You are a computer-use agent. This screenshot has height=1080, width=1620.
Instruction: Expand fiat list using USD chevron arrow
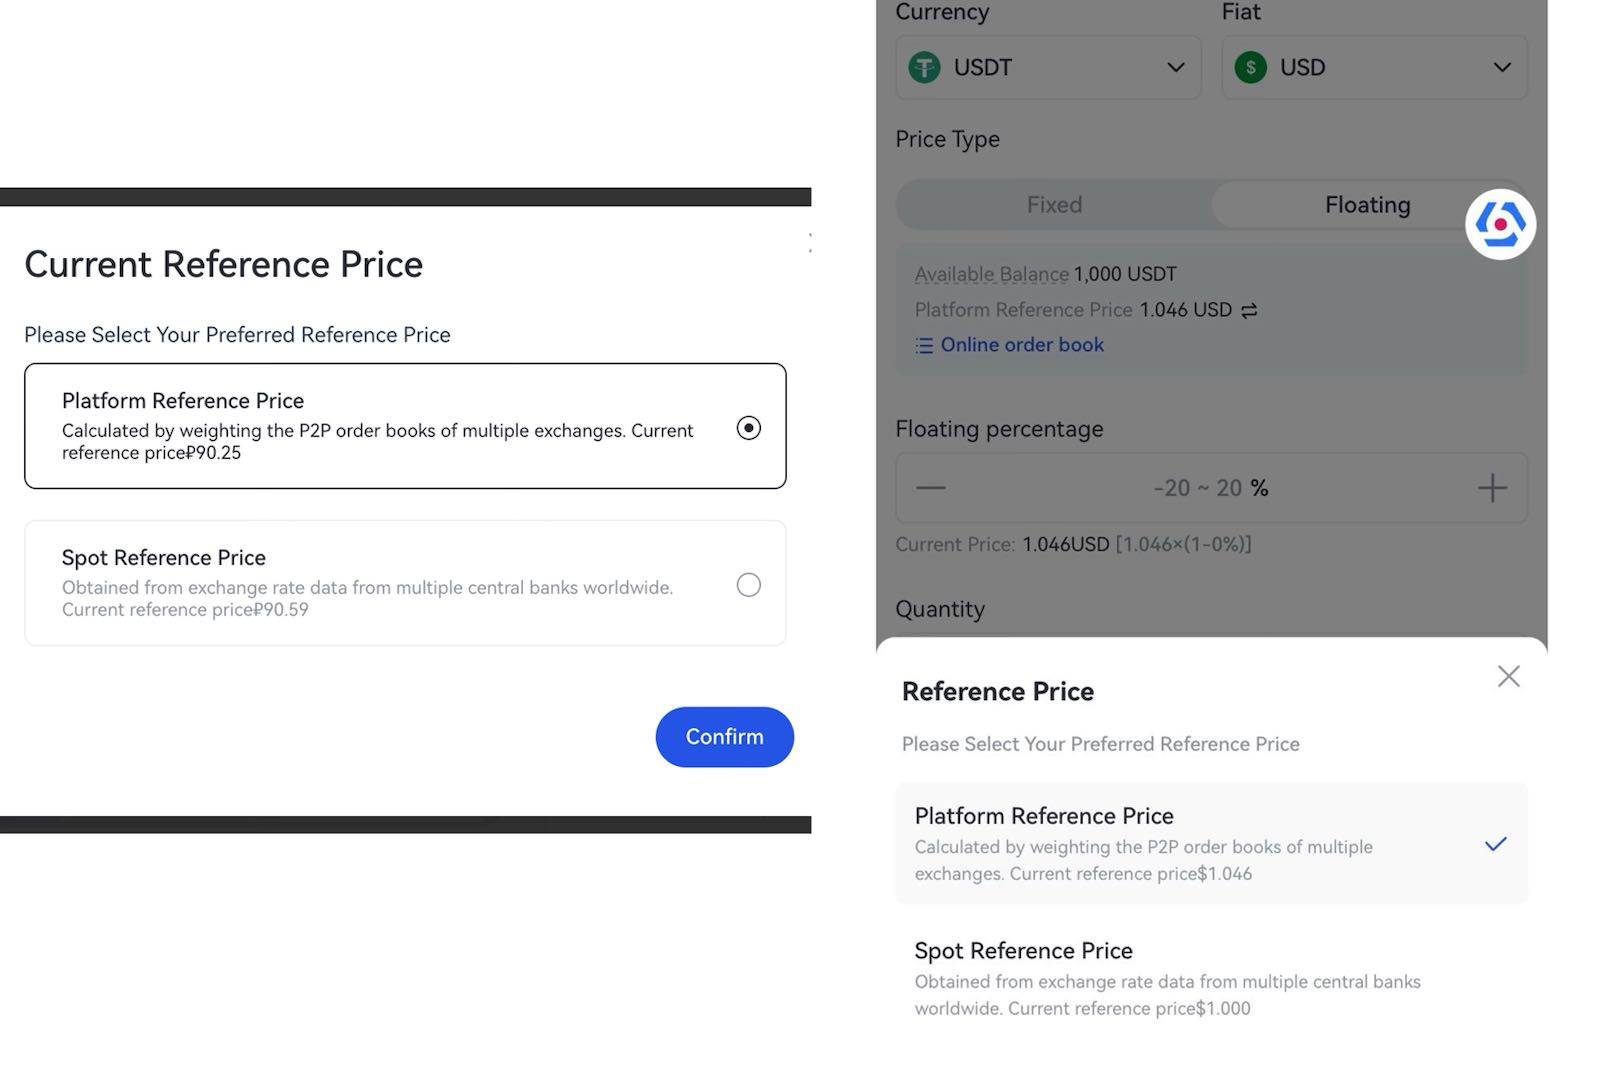coord(1501,68)
